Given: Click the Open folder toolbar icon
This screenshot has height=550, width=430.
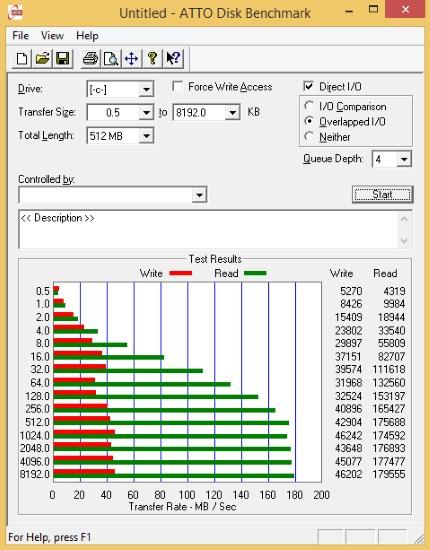Looking at the screenshot, I should tap(42, 58).
